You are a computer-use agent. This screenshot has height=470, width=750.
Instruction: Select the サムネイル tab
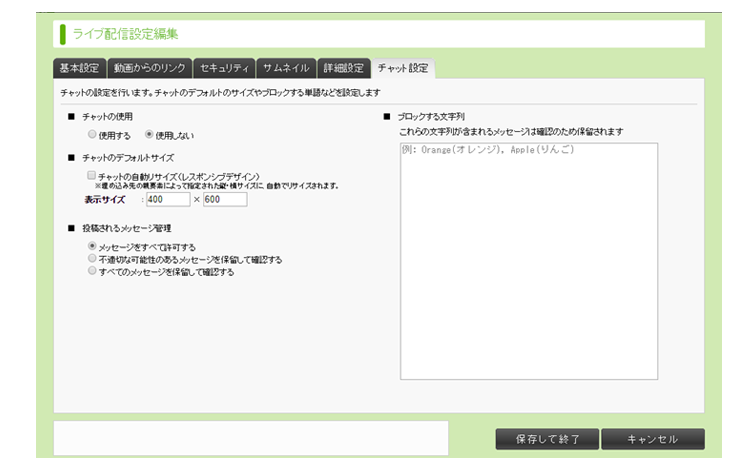(x=286, y=68)
